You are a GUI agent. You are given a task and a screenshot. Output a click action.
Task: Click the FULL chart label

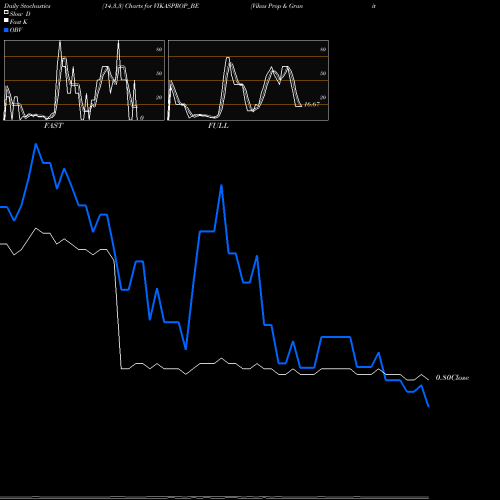[218, 126]
